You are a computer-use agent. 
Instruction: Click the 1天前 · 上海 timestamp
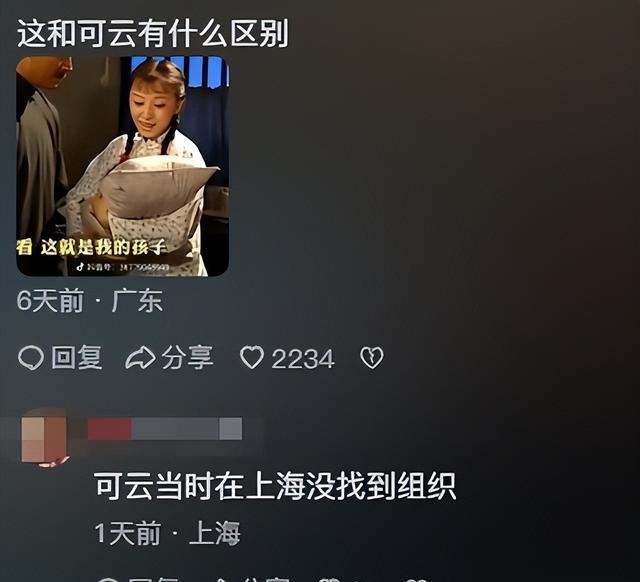(x=167, y=533)
